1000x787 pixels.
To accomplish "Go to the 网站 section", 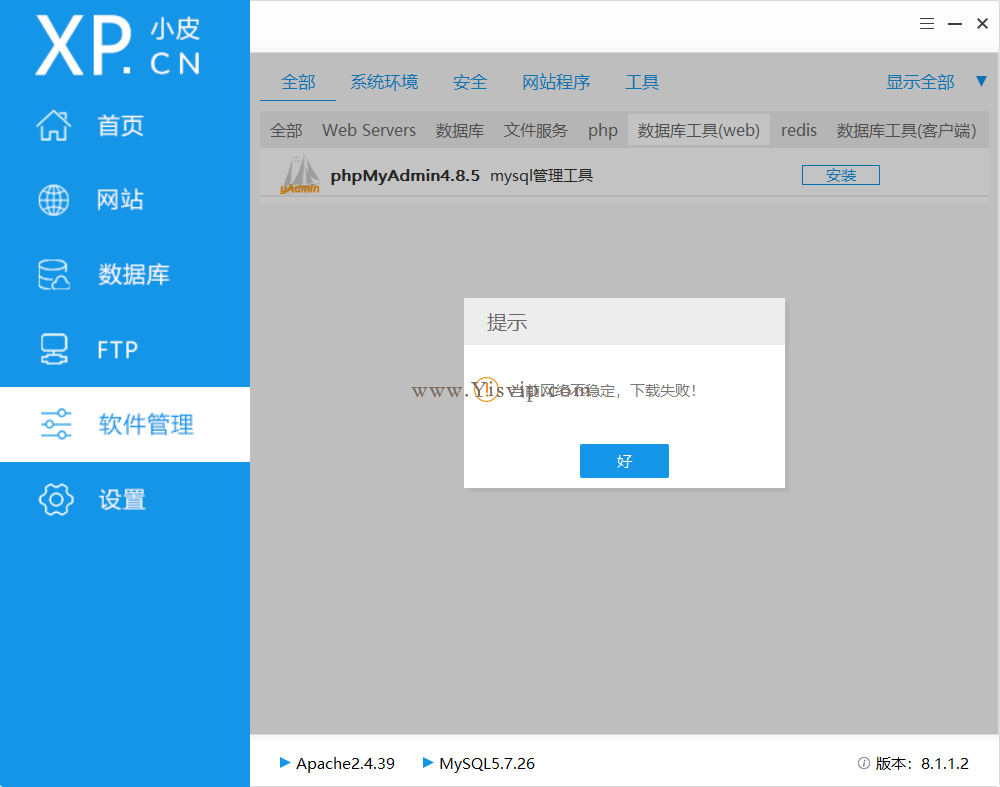I will pos(125,200).
